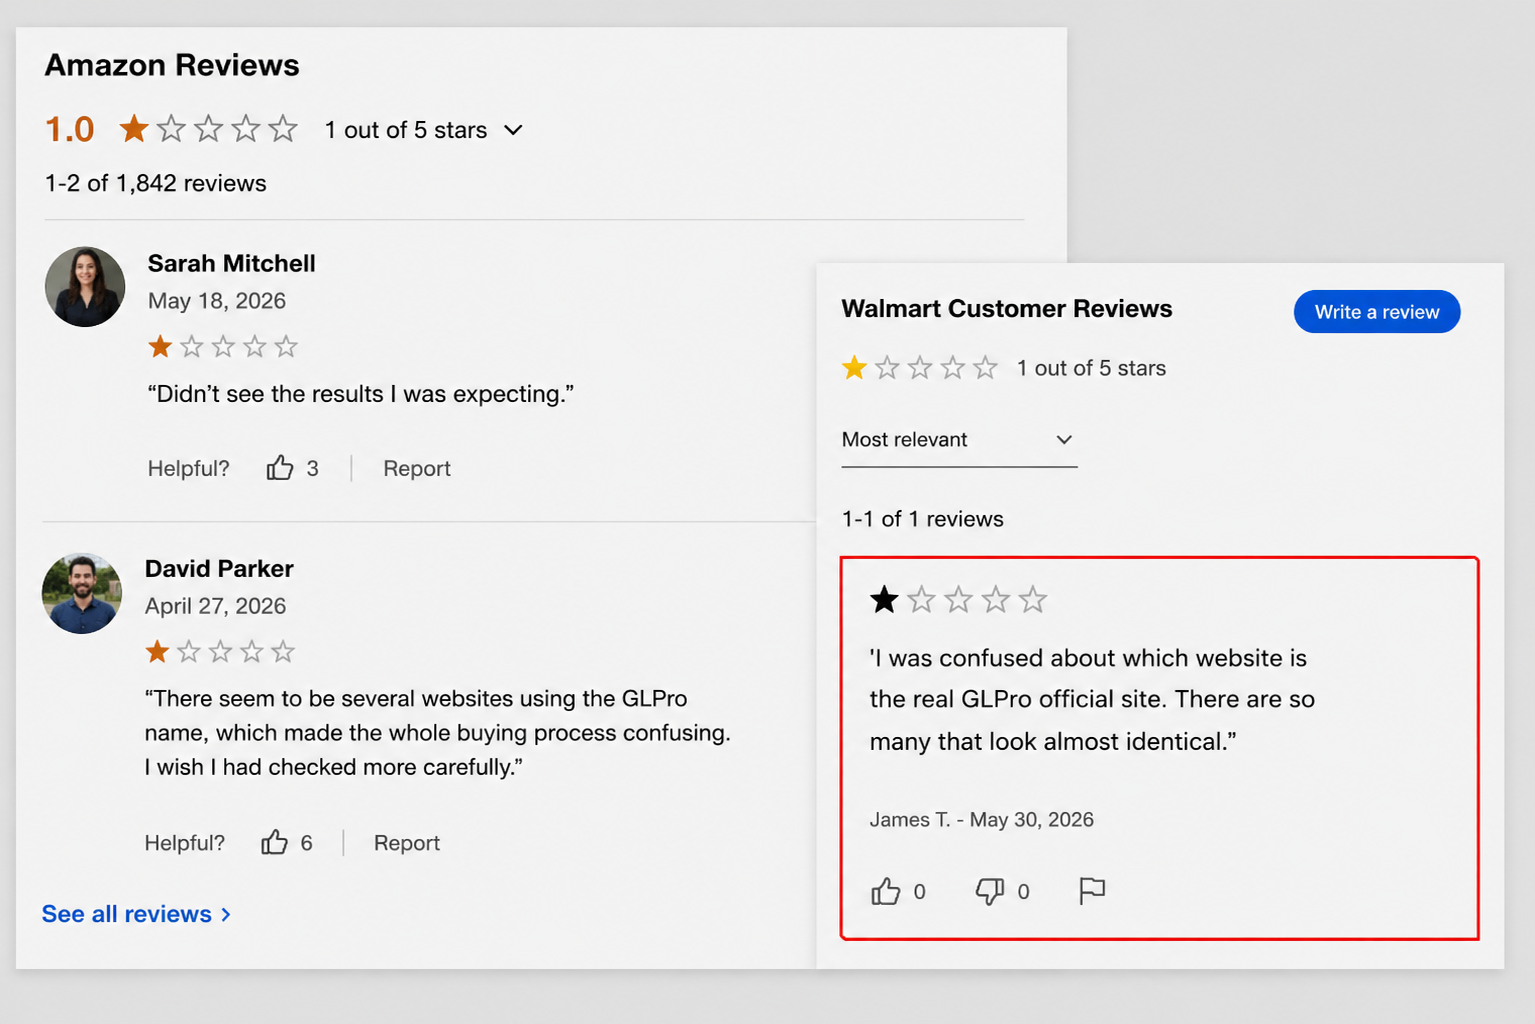Click Sarah Mitchell's one-star rating

[x=223, y=347]
